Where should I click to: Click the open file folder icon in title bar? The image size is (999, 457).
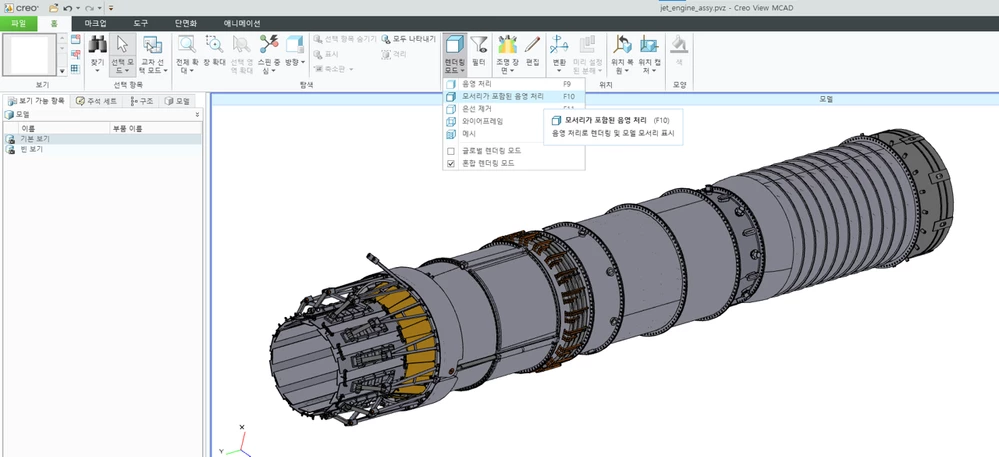click(x=54, y=8)
